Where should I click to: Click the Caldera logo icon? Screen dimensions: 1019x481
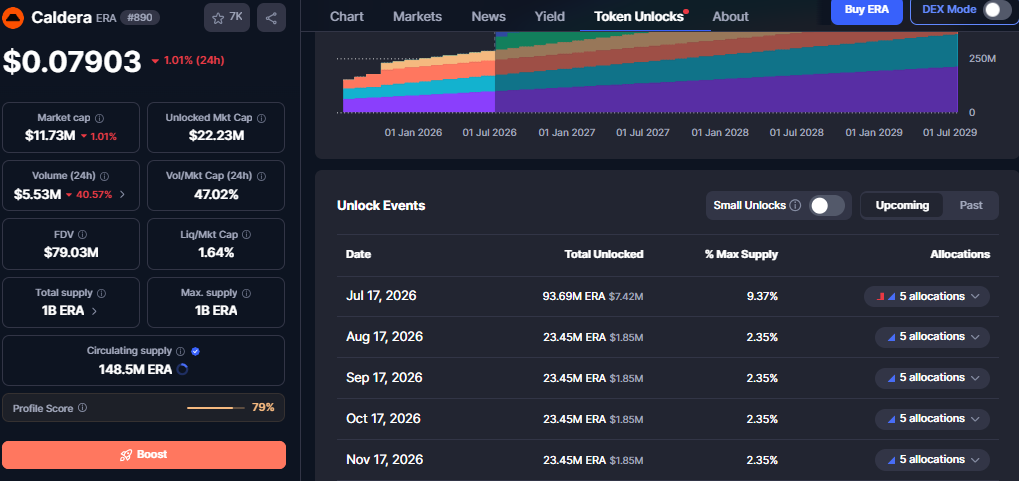(14, 17)
